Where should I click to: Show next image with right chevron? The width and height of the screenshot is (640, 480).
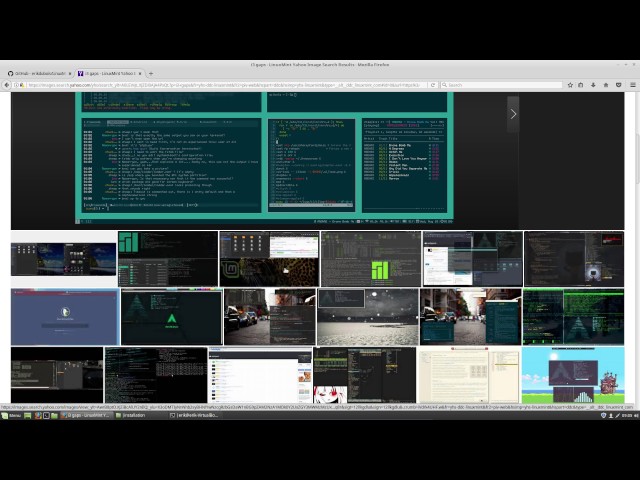pyautogui.click(x=513, y=114)
